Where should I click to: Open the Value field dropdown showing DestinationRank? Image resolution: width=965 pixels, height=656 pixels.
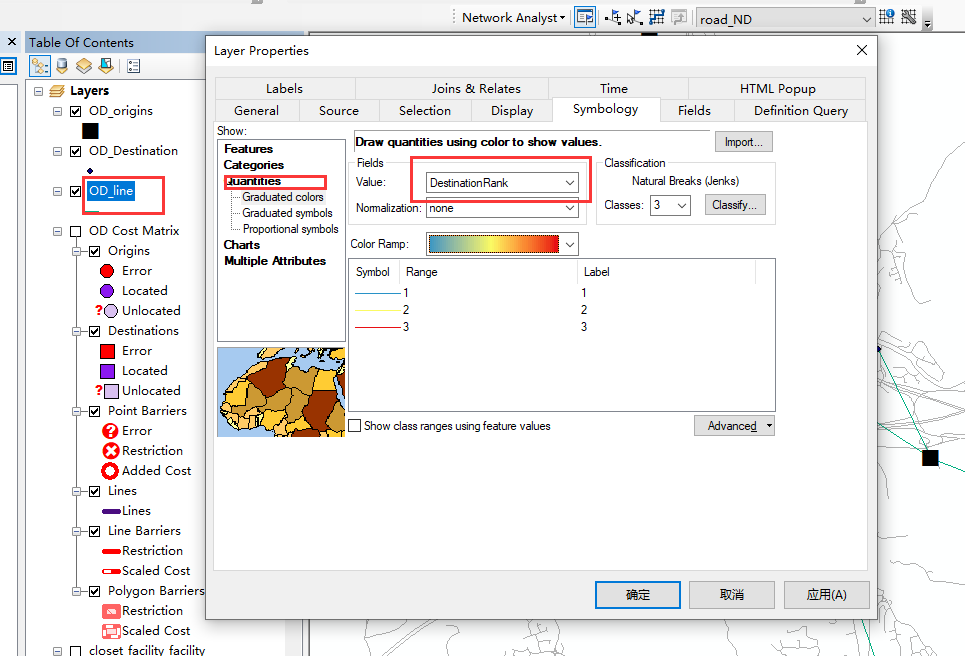click(567, 183)
